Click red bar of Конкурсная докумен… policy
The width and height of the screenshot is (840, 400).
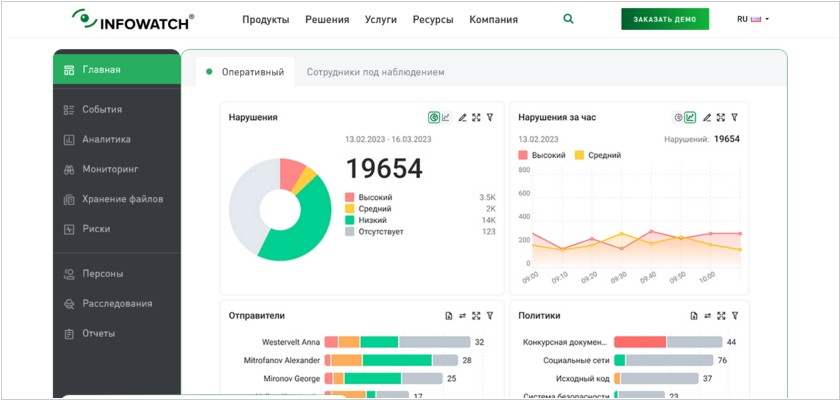point(640,342)
